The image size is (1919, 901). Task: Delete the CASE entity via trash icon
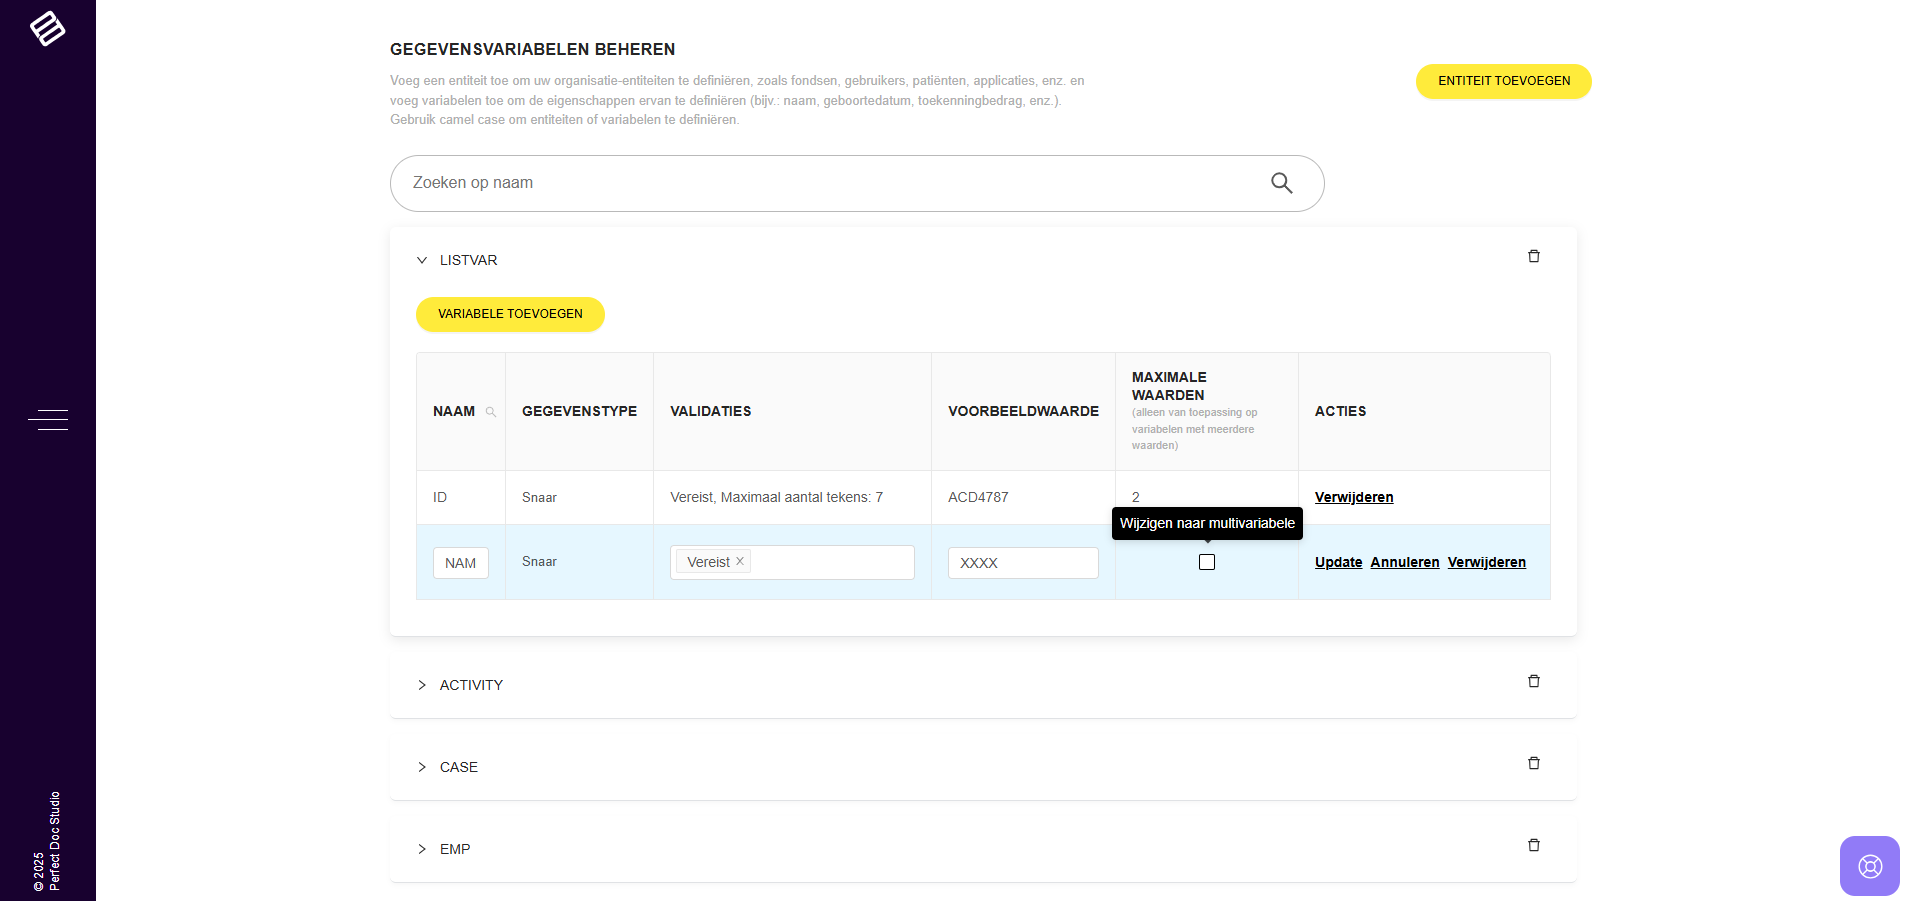tap(1533, 764)
